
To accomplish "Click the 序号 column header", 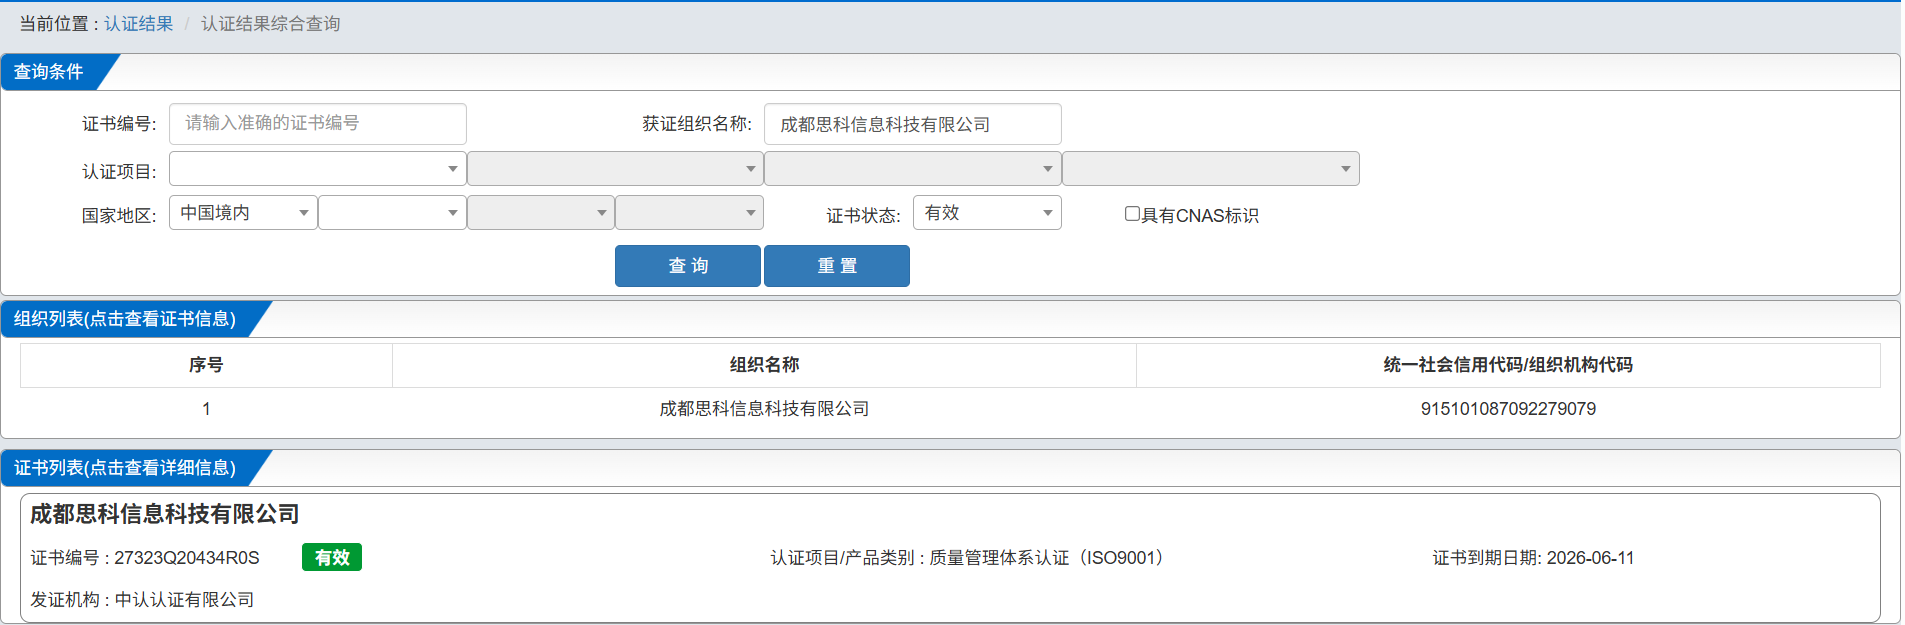I will point(206,365).
